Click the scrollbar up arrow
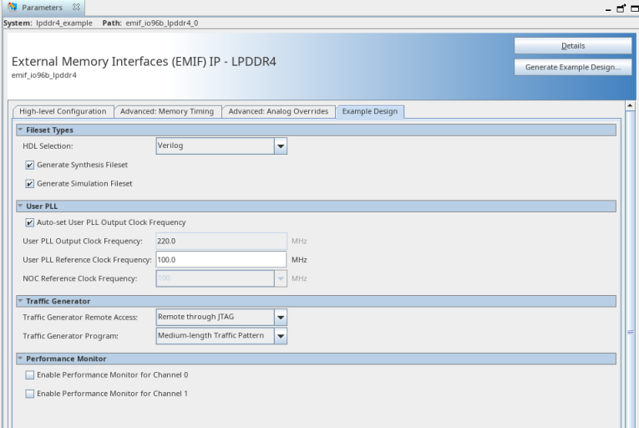The width and height of the screenshot is (639, 428). (630, 106)
